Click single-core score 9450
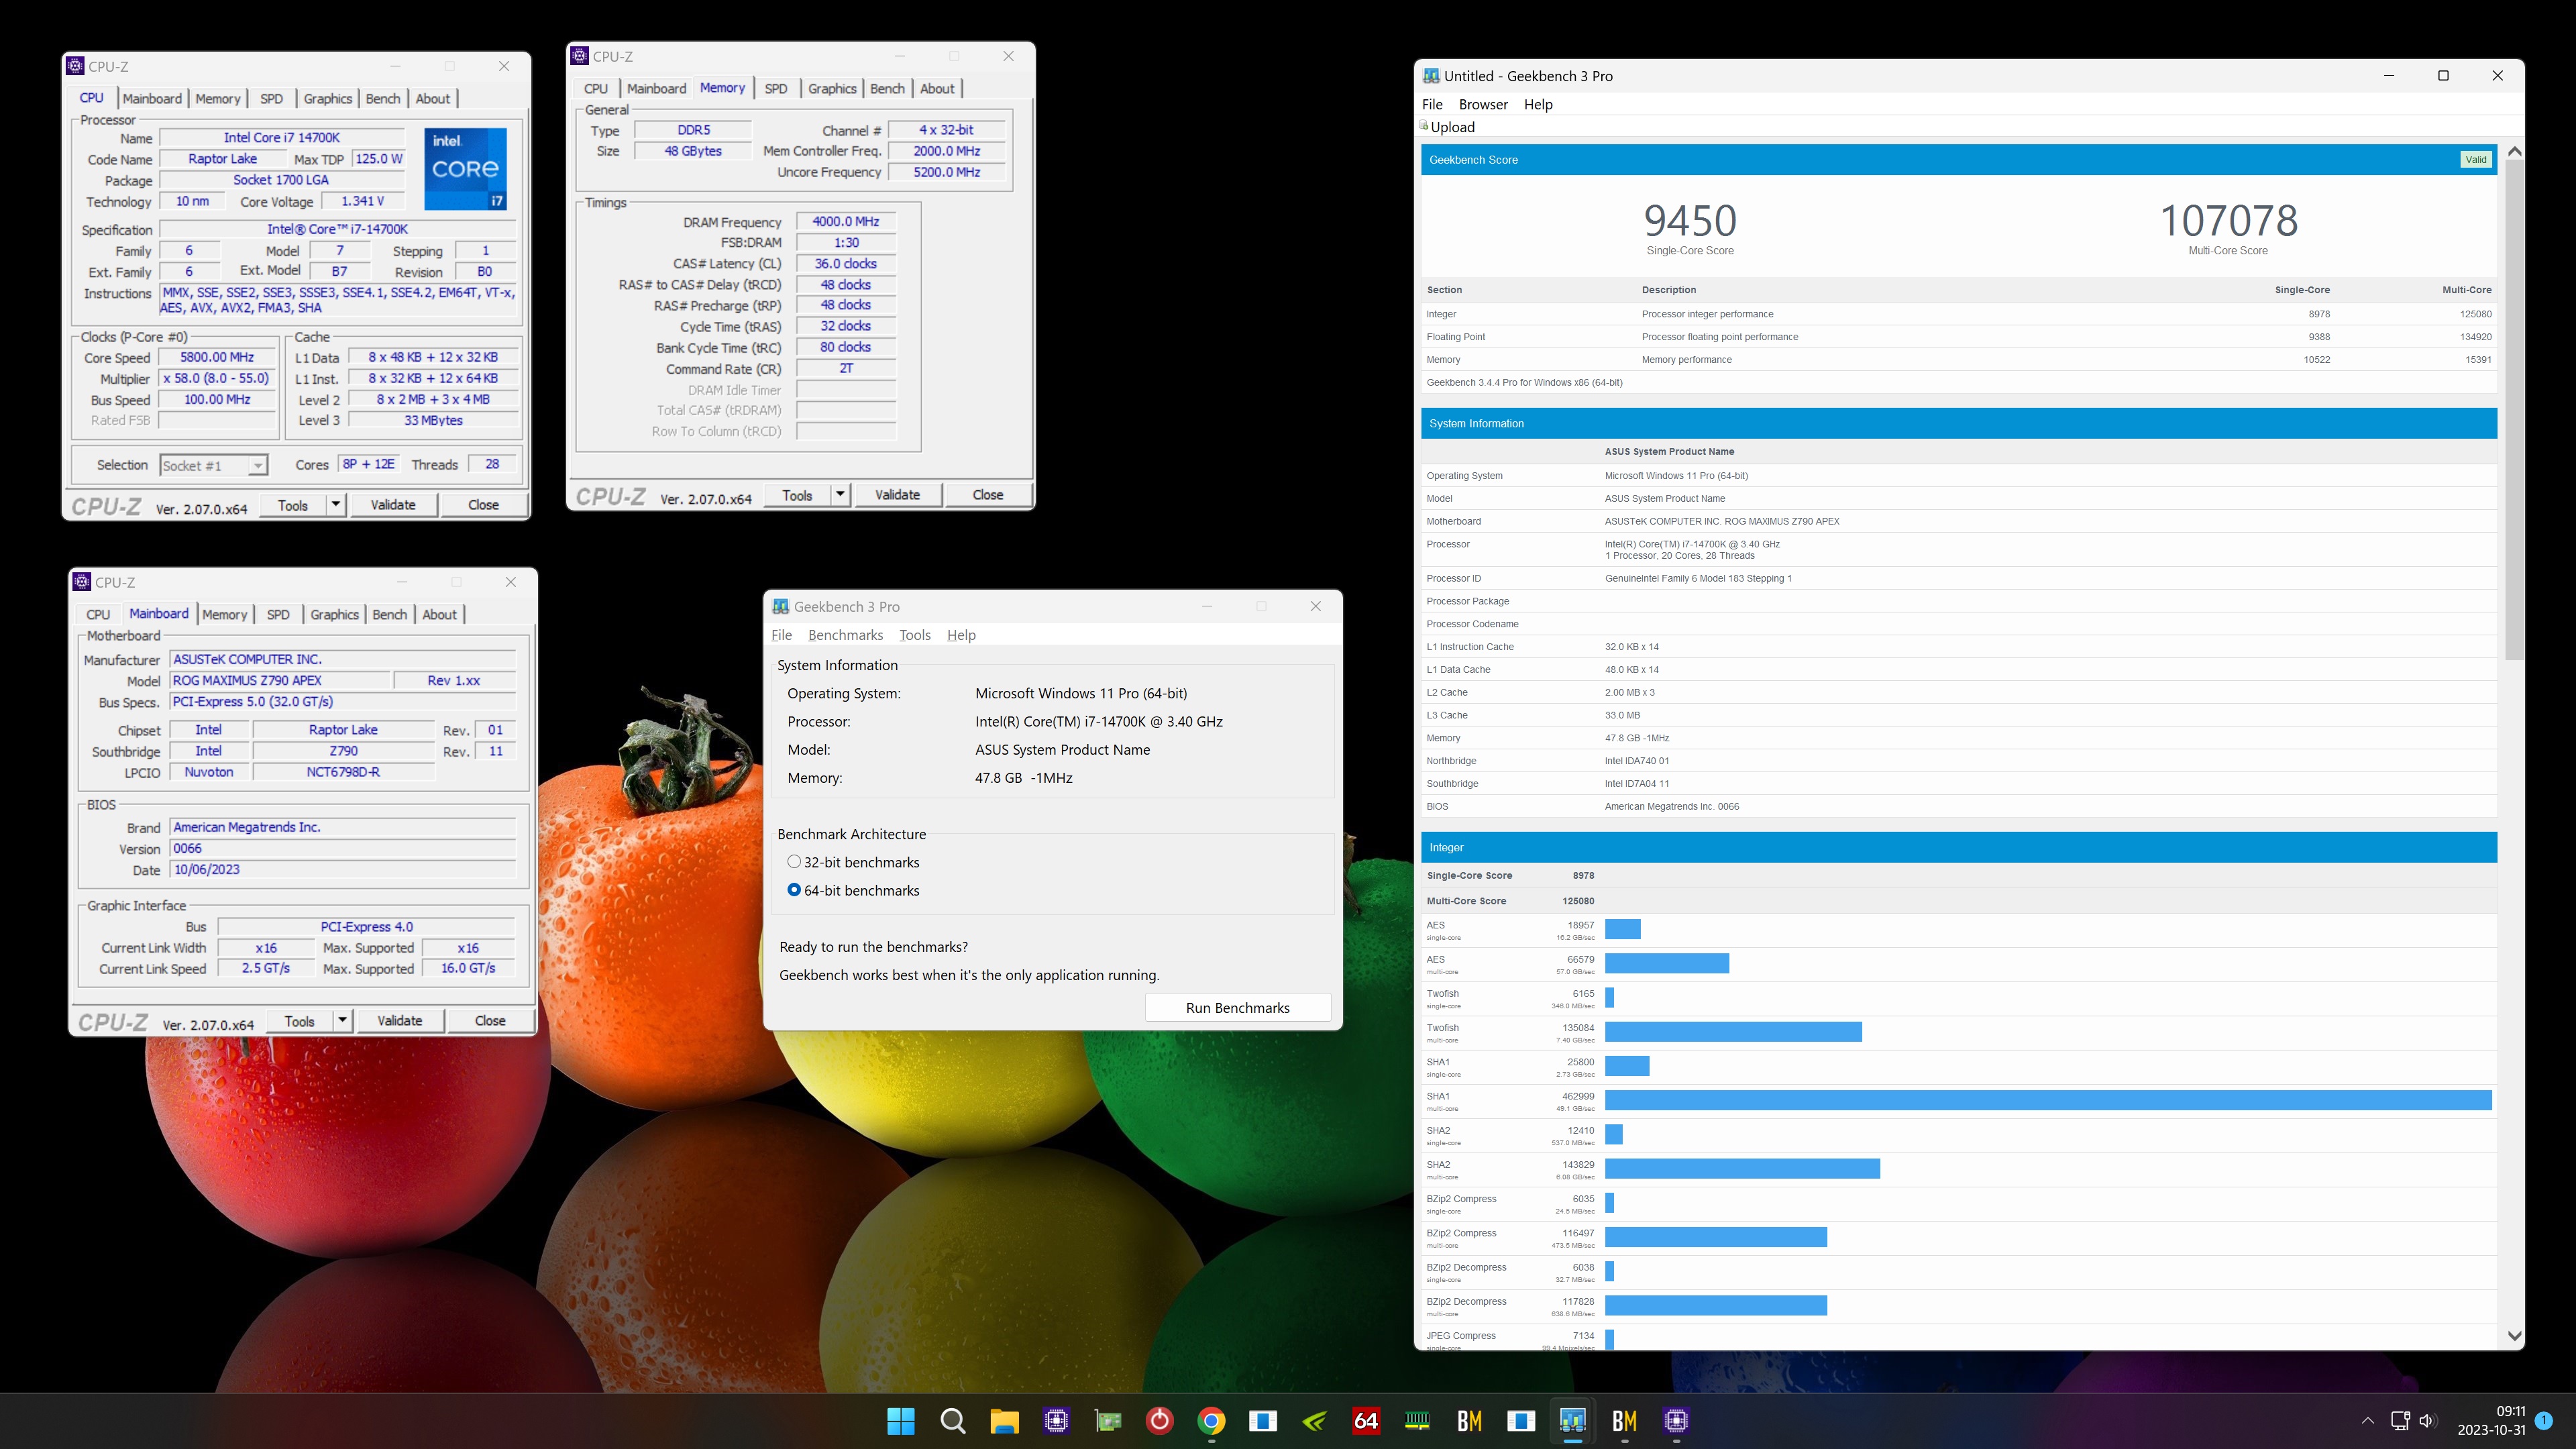2576x1449 pixels. click(1690, 220)
